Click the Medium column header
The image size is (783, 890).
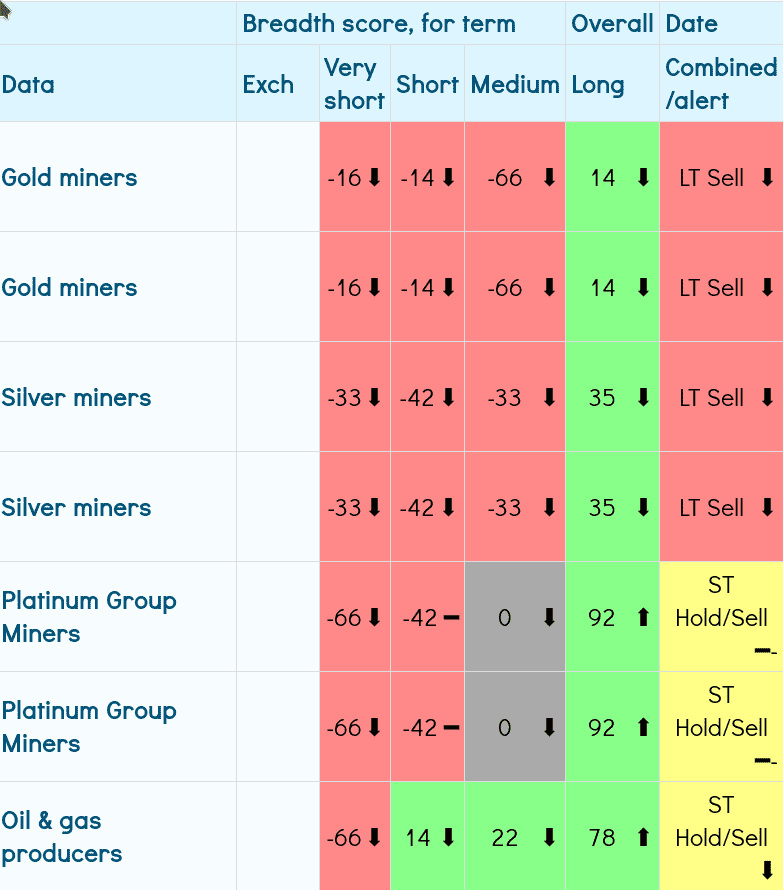coord(515,84)
